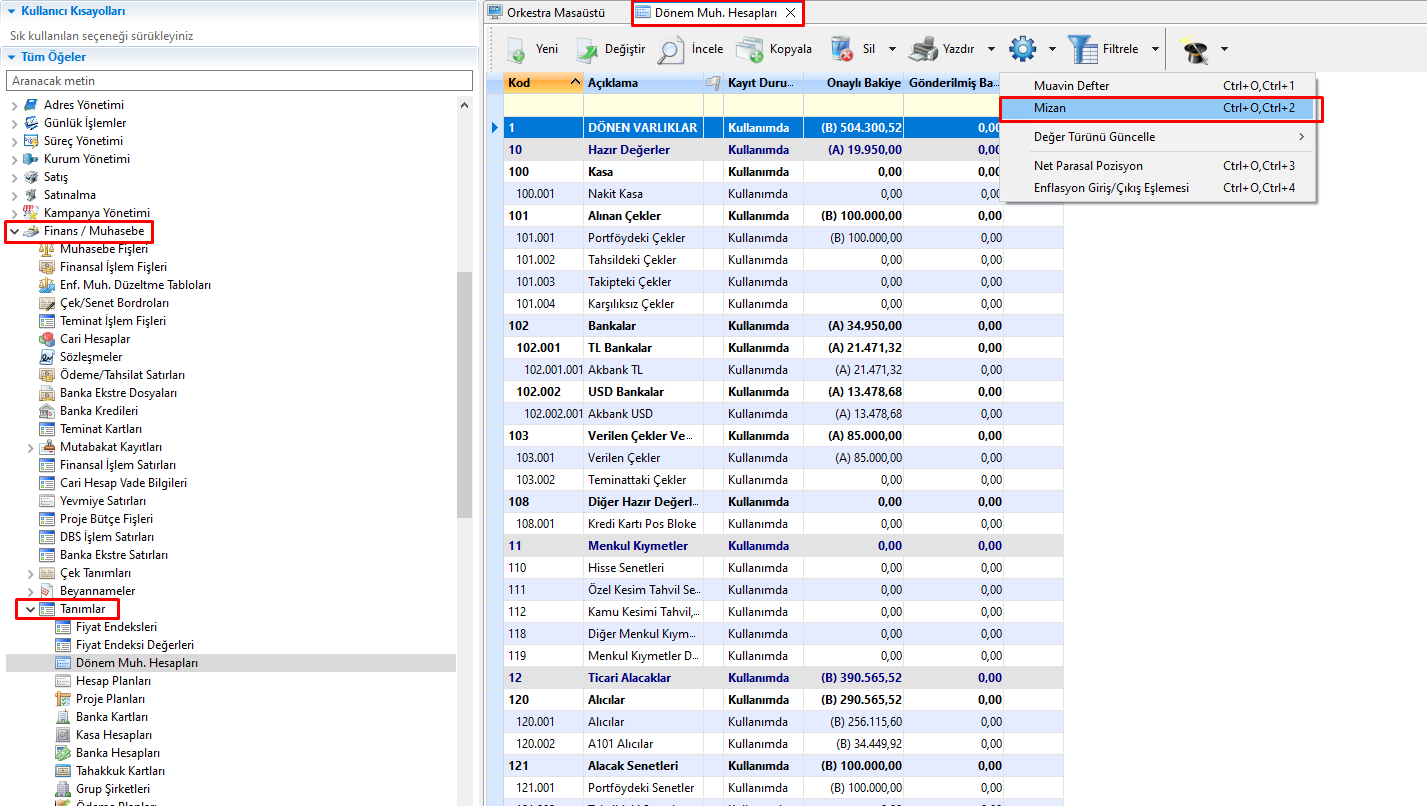Click the Filtrele funnel icon
1427x806 pixels.
click(1083, 49)
